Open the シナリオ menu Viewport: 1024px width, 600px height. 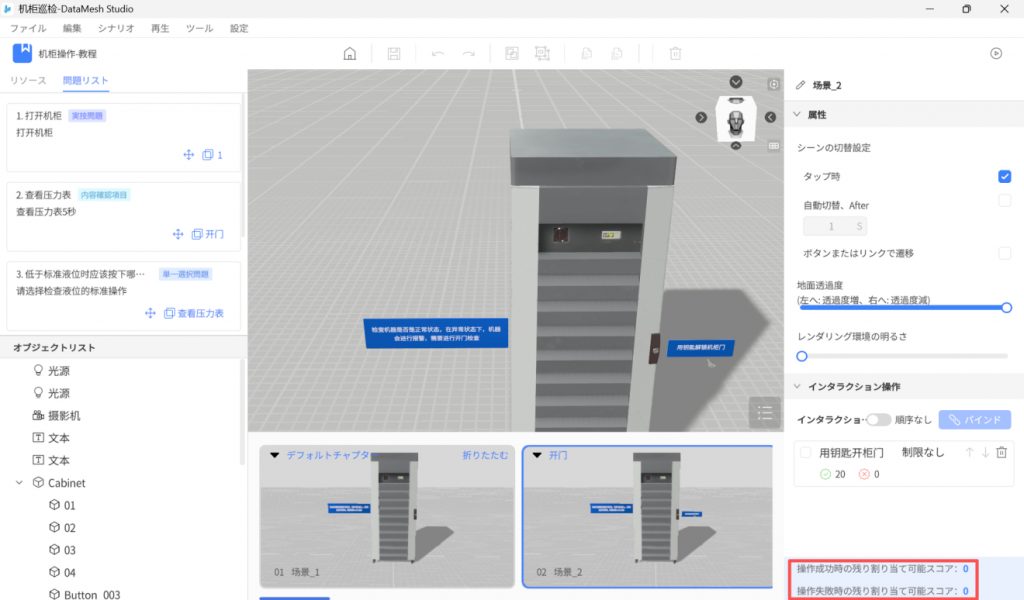click(x=116, y=29)
